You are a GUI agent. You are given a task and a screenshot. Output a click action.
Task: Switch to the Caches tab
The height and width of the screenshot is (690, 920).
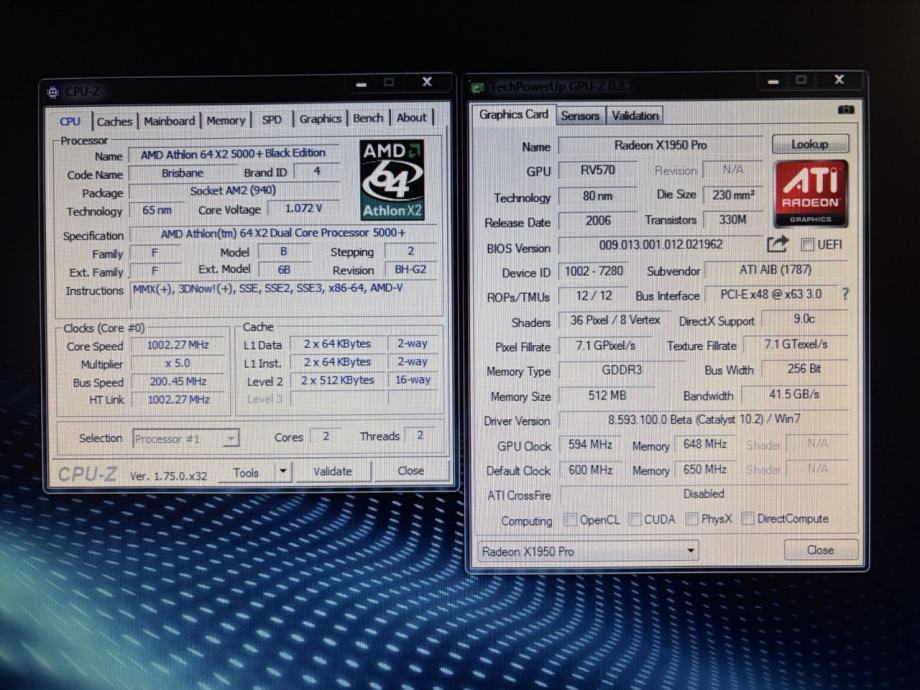(114, 121)
